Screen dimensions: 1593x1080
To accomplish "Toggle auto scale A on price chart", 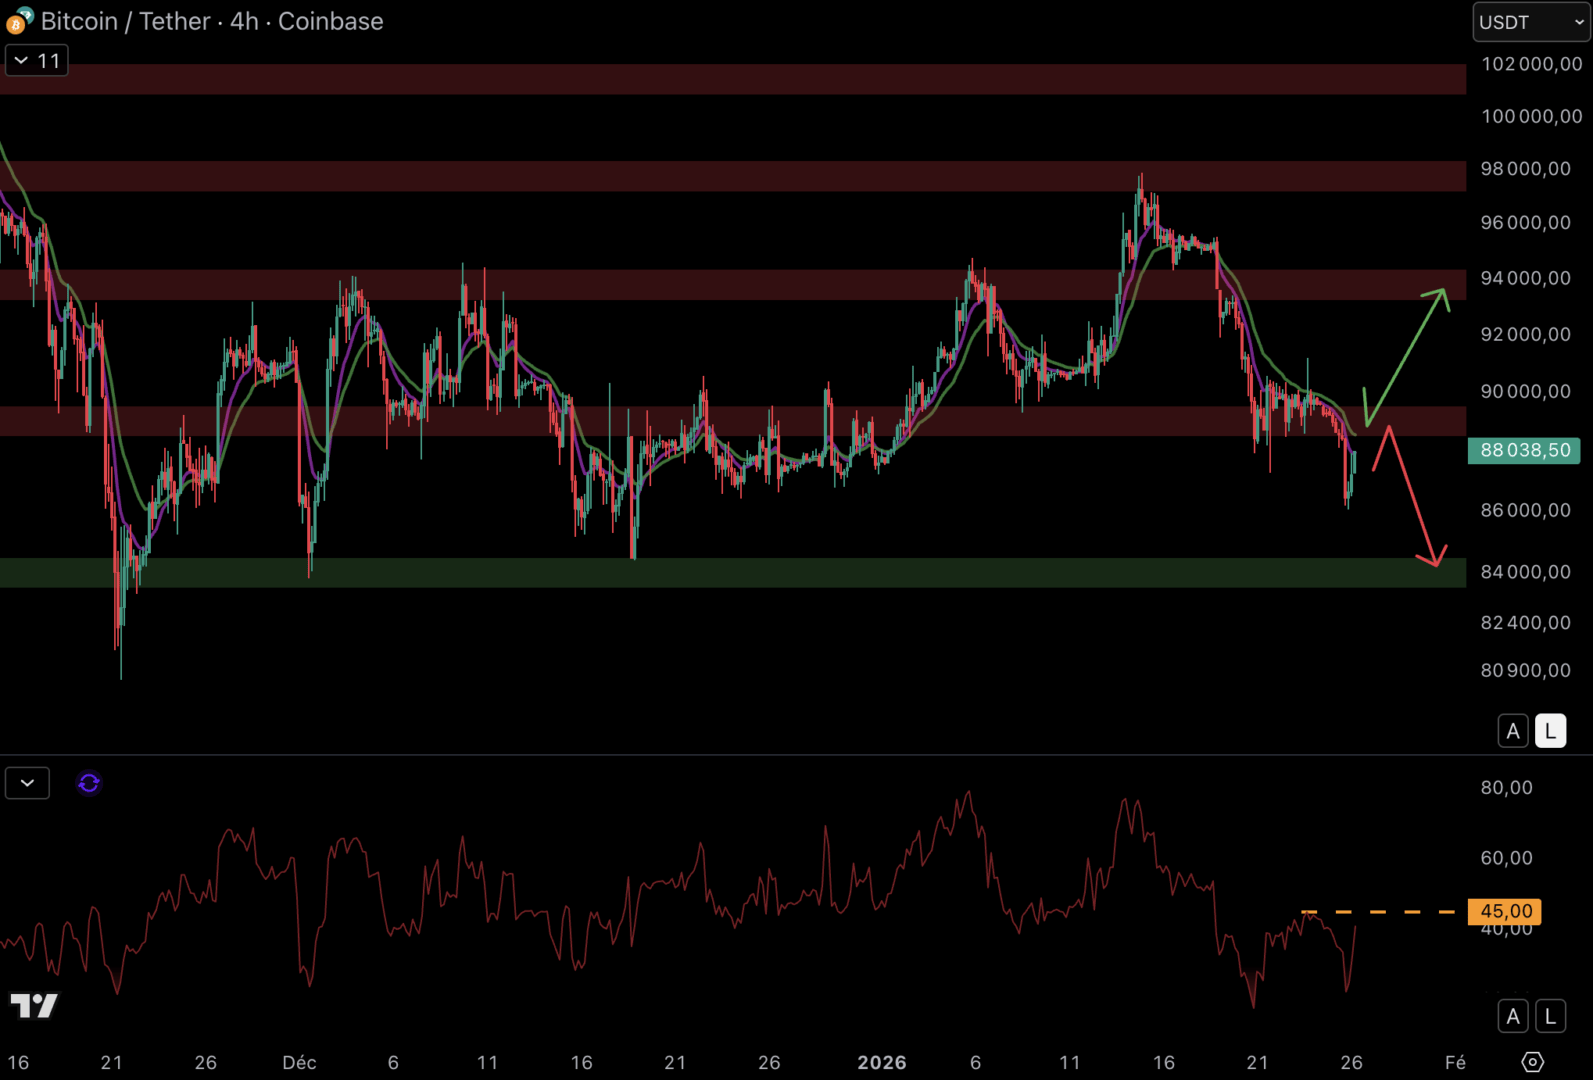I will [1513, 731].
